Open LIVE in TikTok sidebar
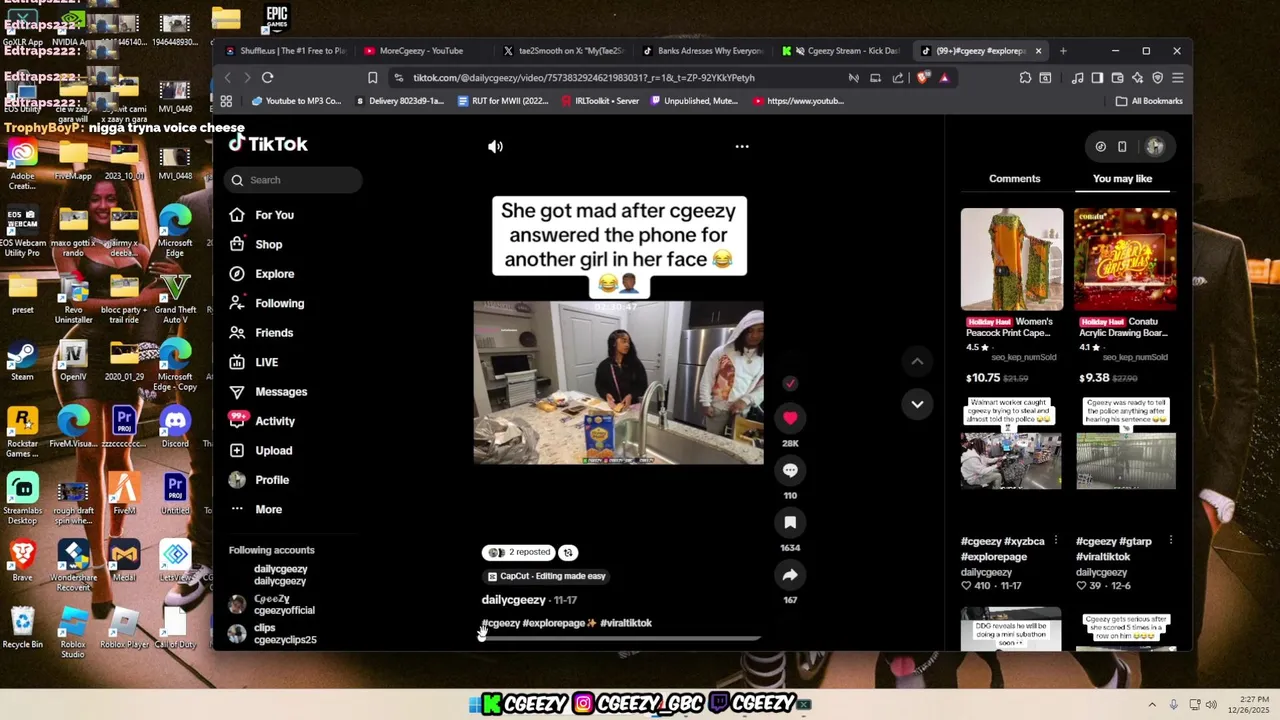This screenshot has height=720, width=1280. click(x=267, y=362)
